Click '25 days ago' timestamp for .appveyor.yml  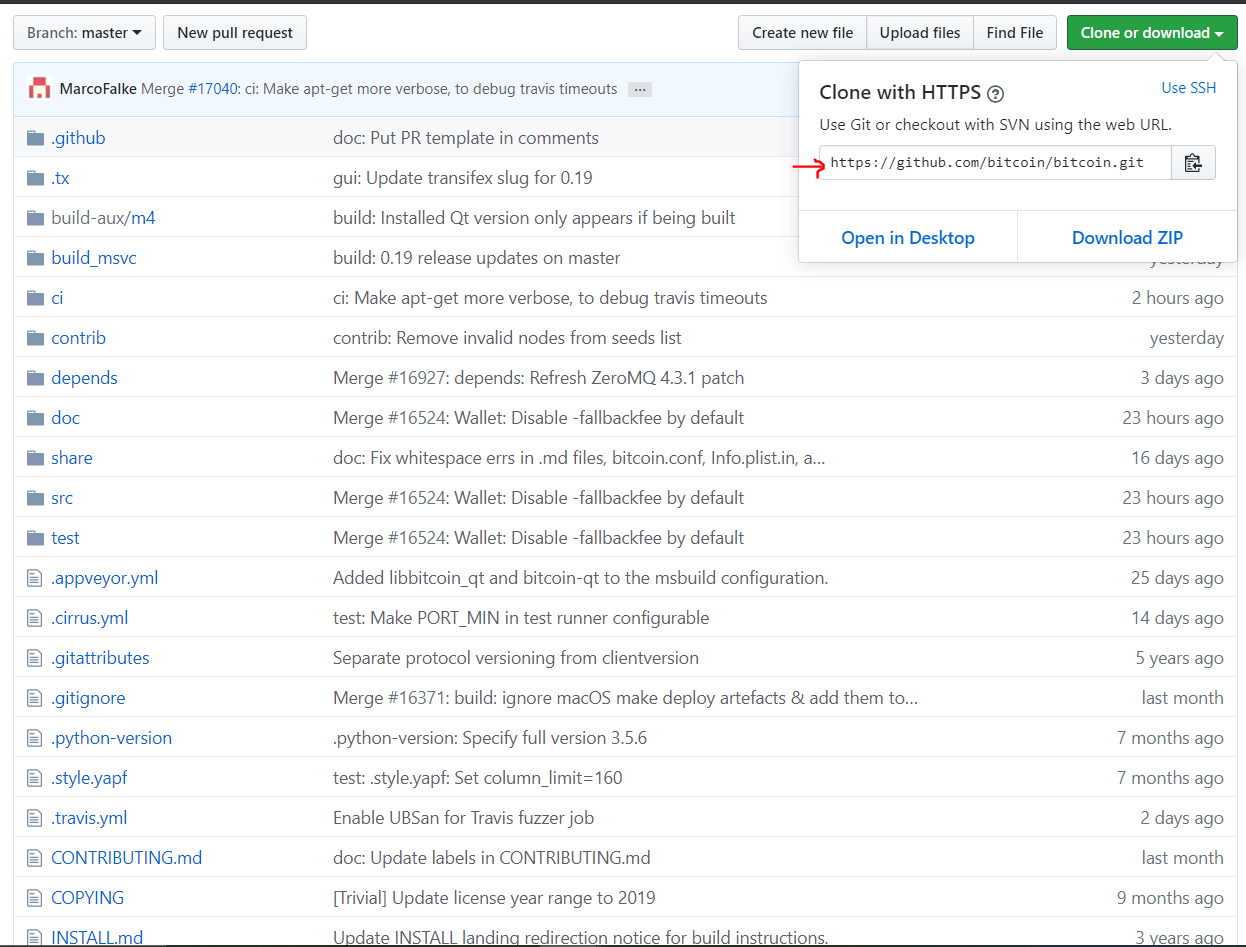(1177, 578)
